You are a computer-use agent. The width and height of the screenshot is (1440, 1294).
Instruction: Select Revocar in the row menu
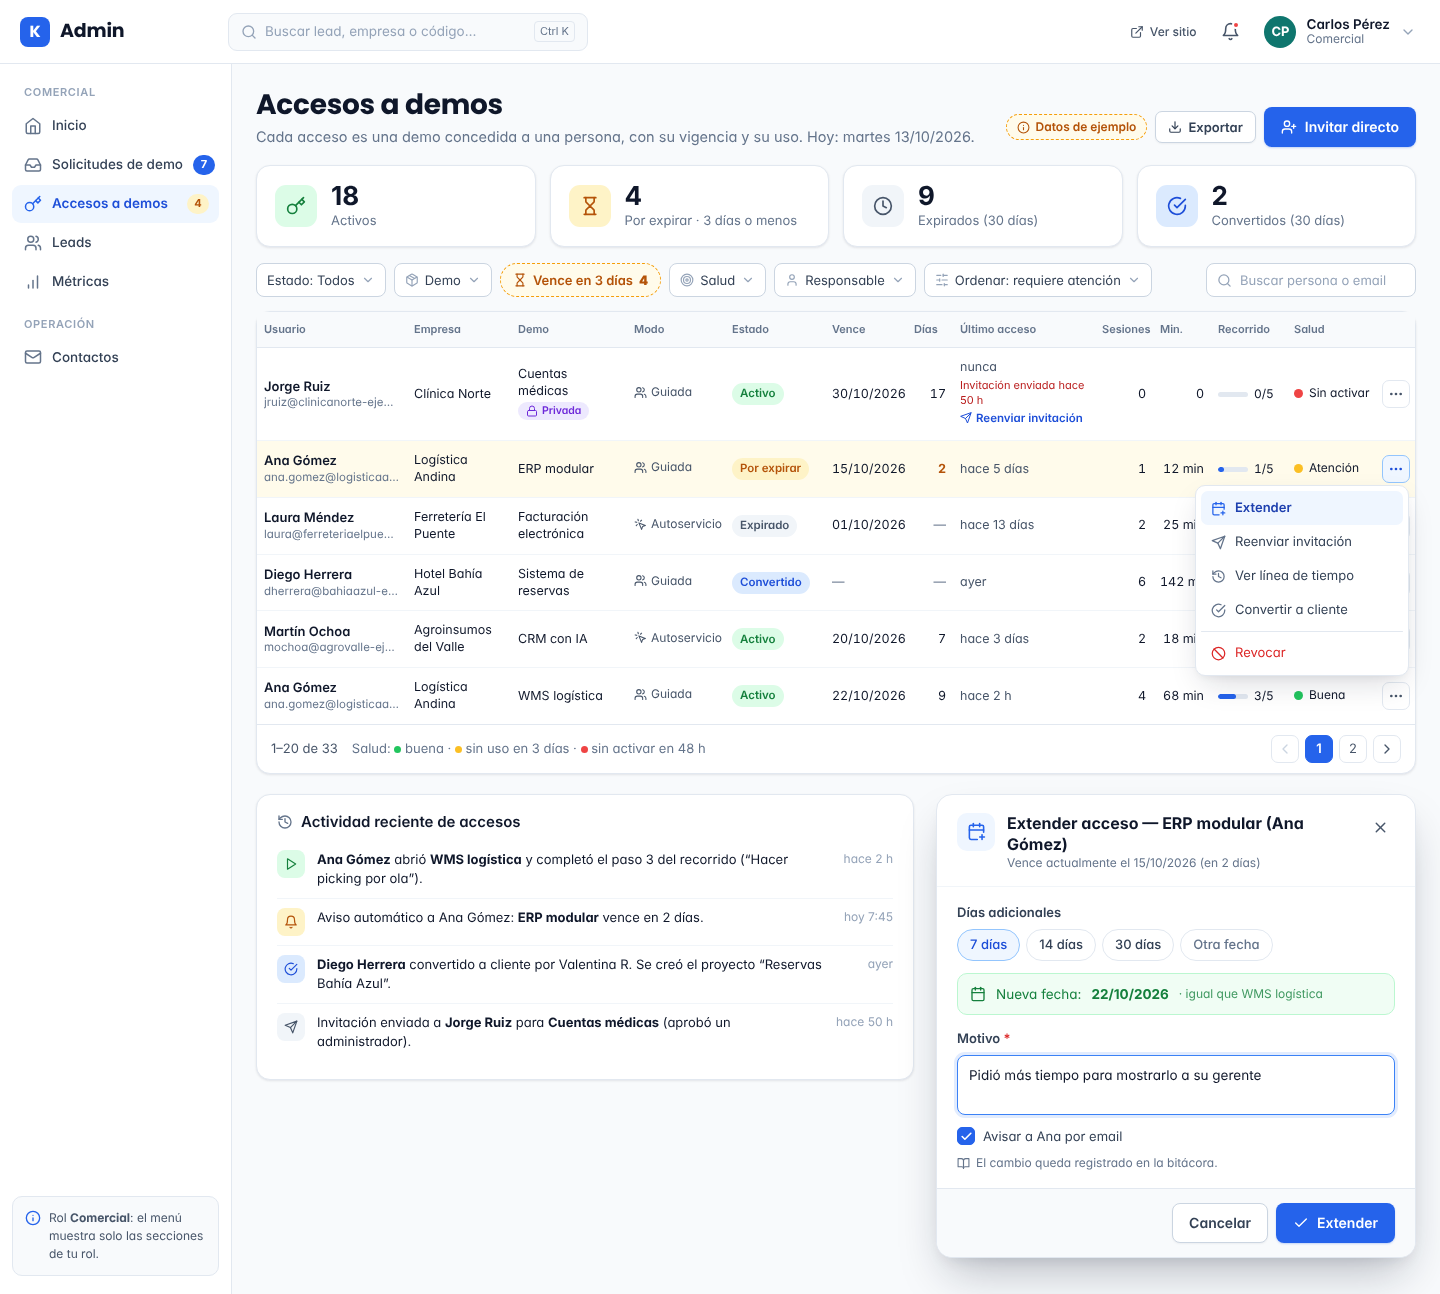click(1302, 653)
